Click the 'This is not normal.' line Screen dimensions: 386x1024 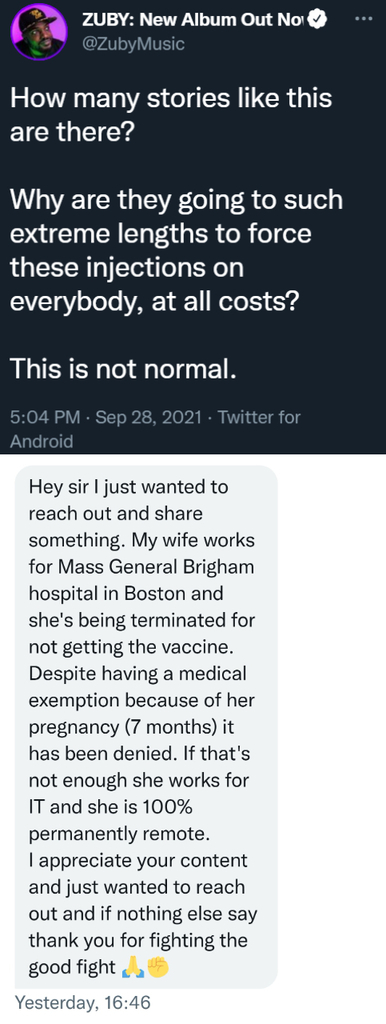point(121,371)
